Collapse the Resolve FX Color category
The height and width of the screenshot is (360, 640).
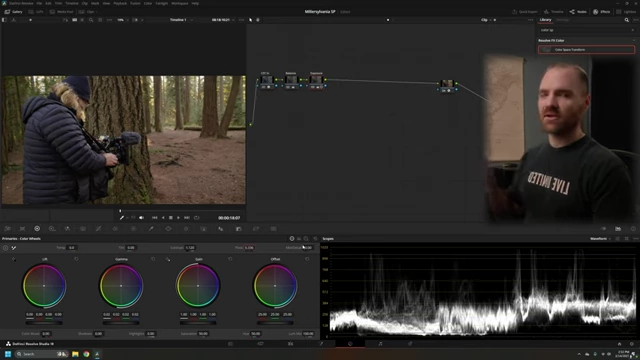[634, 40]
